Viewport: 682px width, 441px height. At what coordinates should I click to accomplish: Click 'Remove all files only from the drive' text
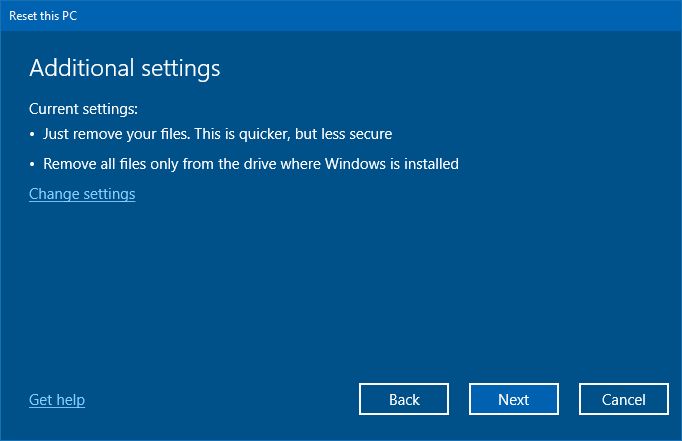pyautogui.click(x=251, y=164)
